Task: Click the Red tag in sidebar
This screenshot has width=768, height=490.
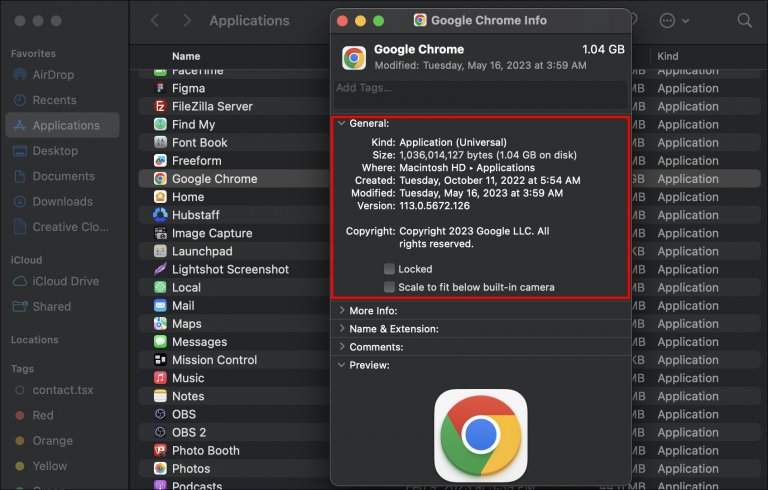Action: (x=43, y=415)
